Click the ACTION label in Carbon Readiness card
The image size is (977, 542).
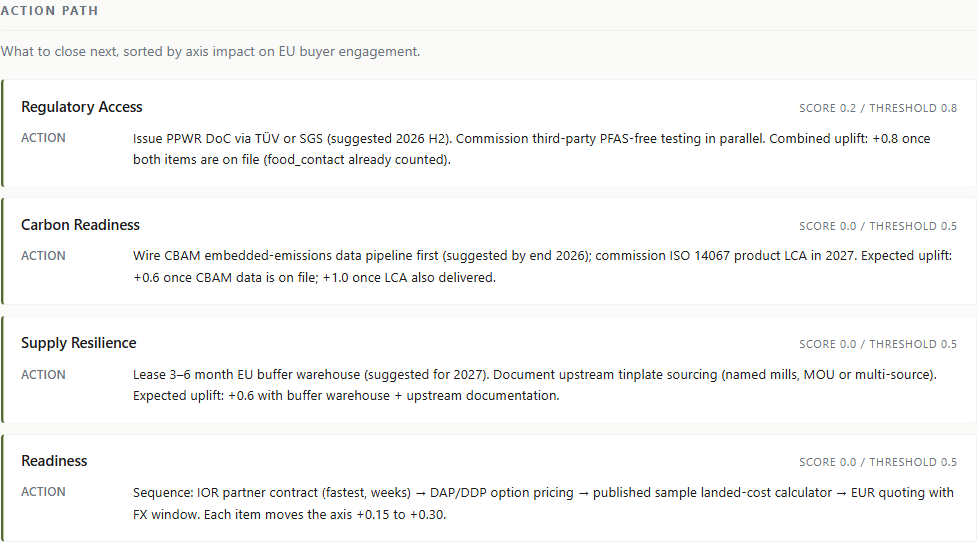[x=43, y=255]
